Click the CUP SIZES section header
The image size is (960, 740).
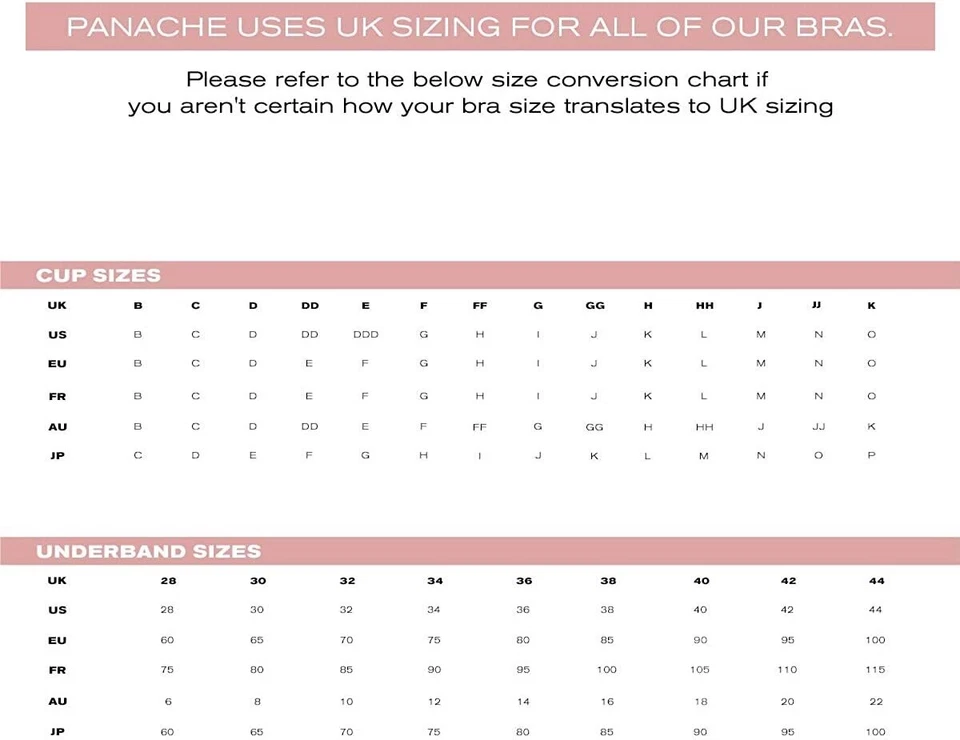[98, 276]
